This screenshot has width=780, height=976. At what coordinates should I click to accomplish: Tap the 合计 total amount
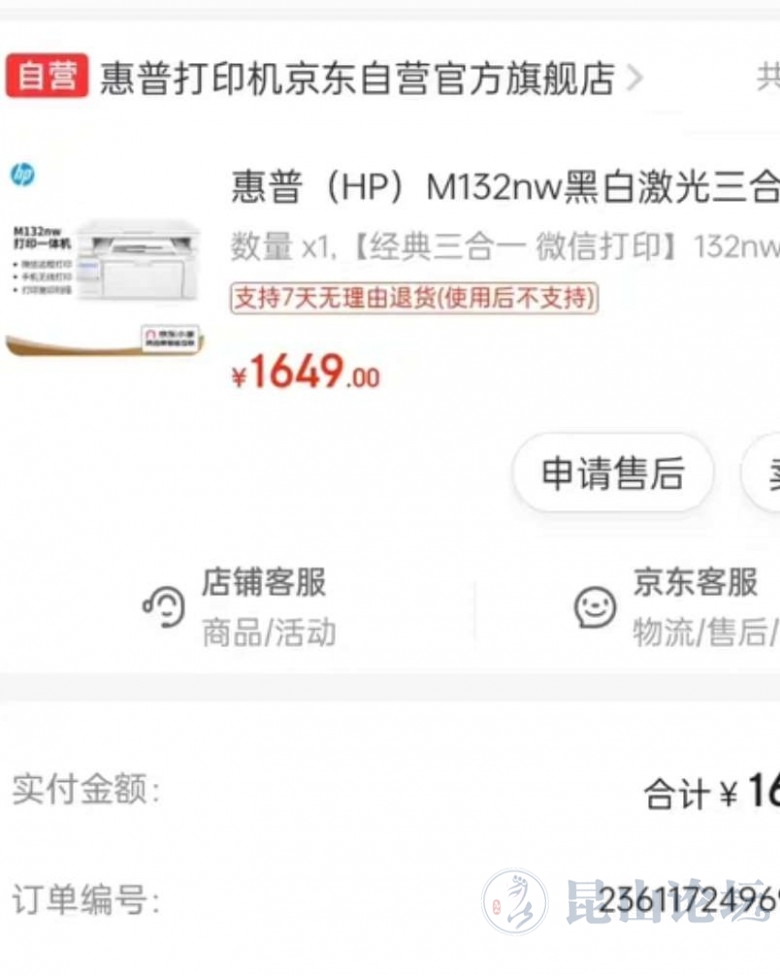712,792
